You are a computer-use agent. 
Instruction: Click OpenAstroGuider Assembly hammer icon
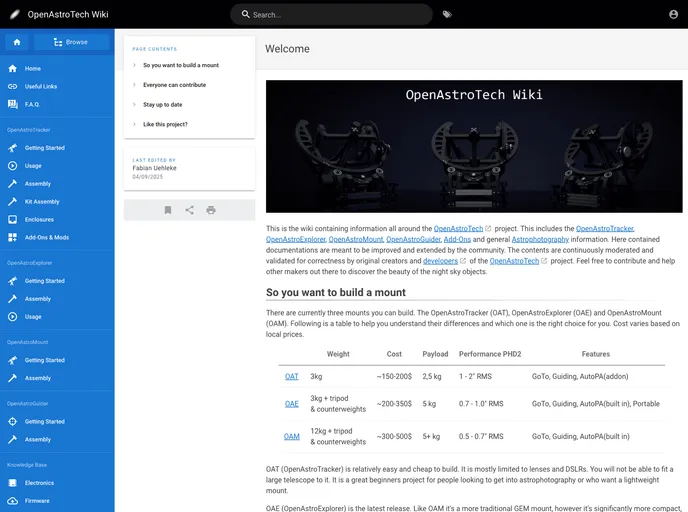(12, 439)
